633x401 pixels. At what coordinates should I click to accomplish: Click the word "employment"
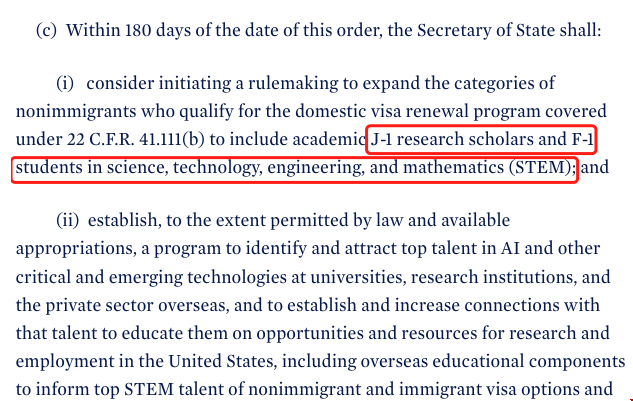click(x=60, y=360)
